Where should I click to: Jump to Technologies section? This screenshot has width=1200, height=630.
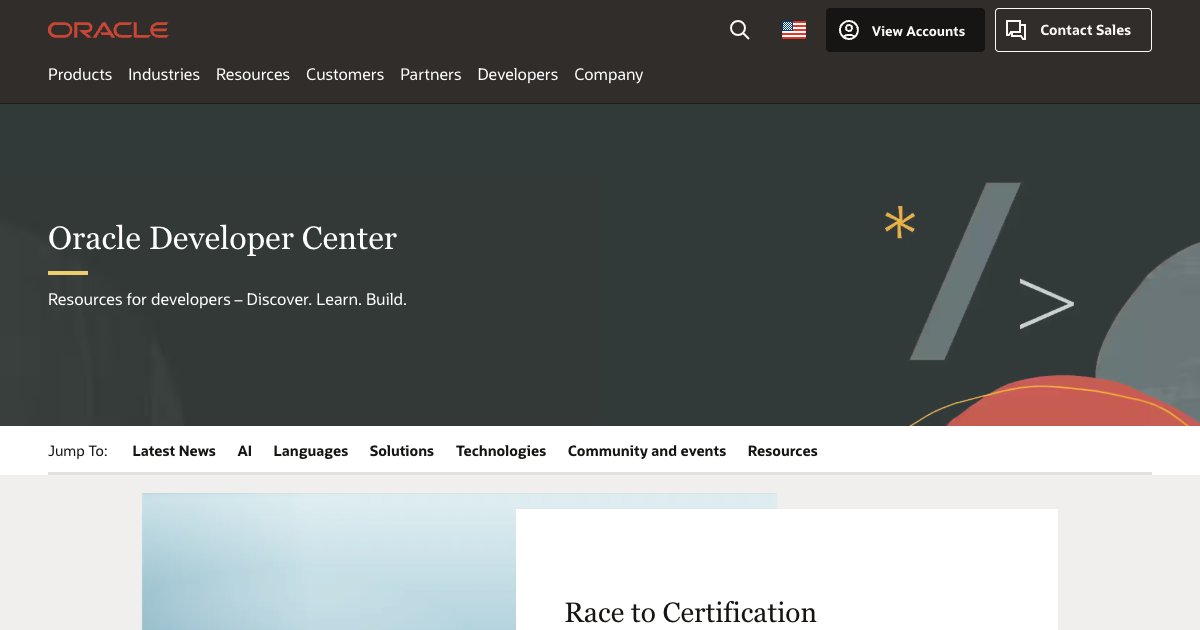[x=501, y=451]
